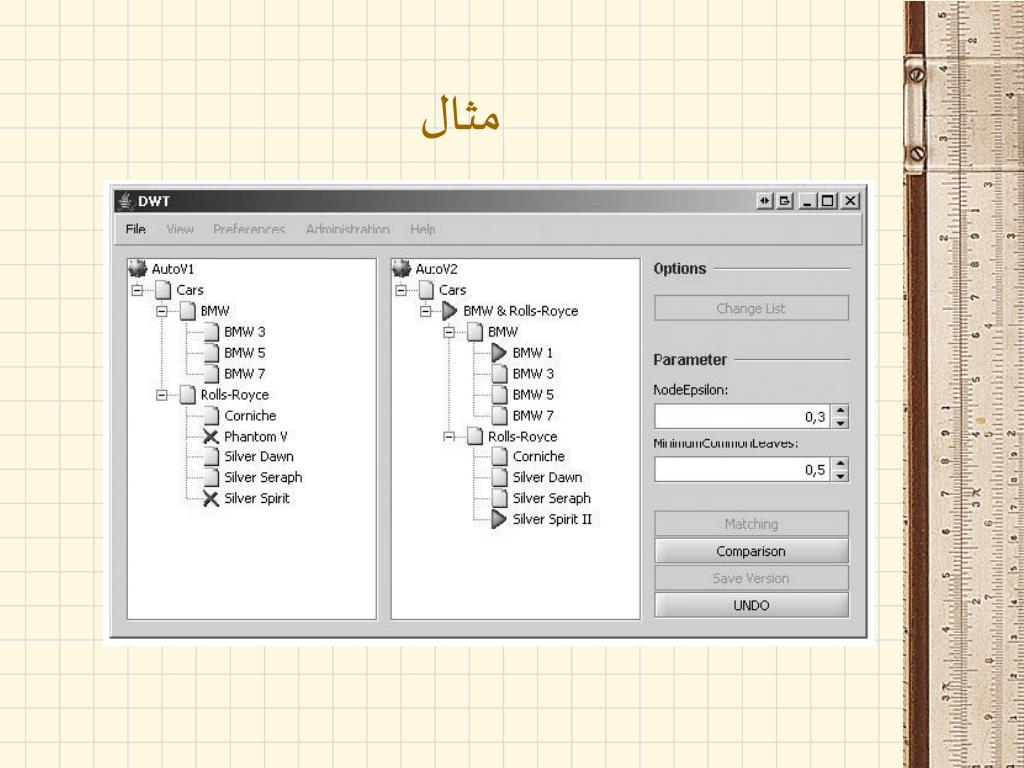Collapse the Rolls-Royce node in AutoV2 tree
This screenshot has height=768, width=1024.
(449, 436)
